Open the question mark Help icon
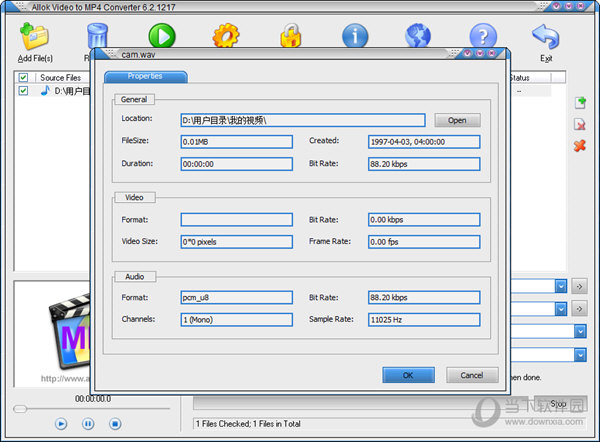This screenshot has height=442, width=600. tap(483, 36)
